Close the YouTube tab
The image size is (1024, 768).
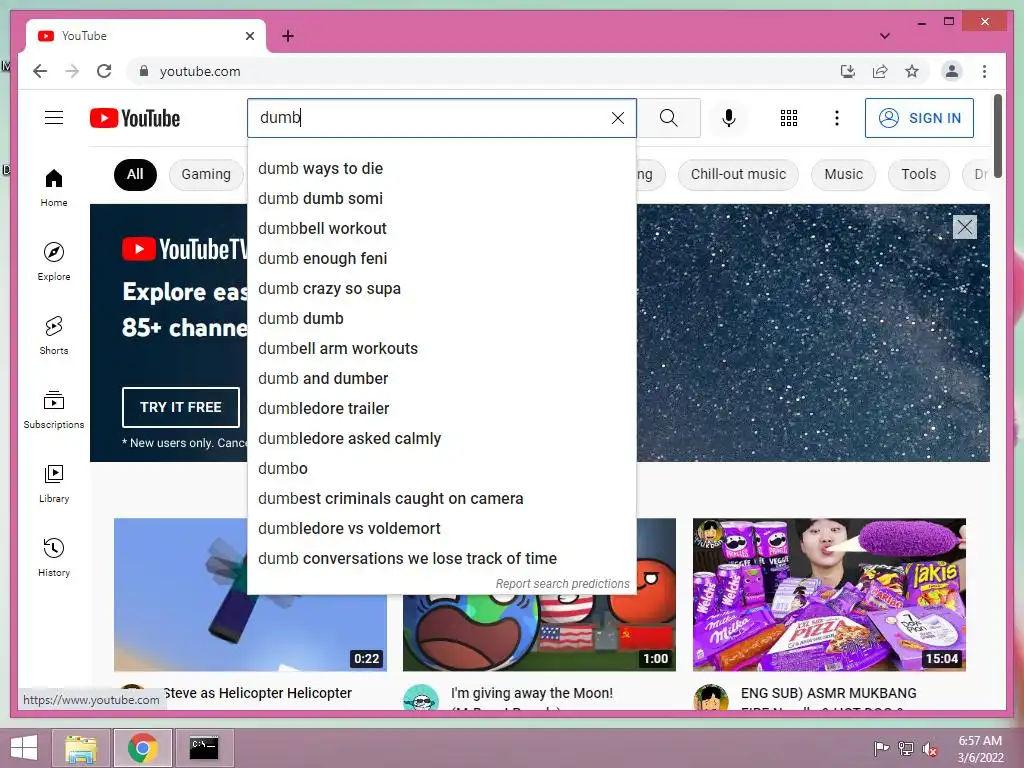(x=249, y=36)
